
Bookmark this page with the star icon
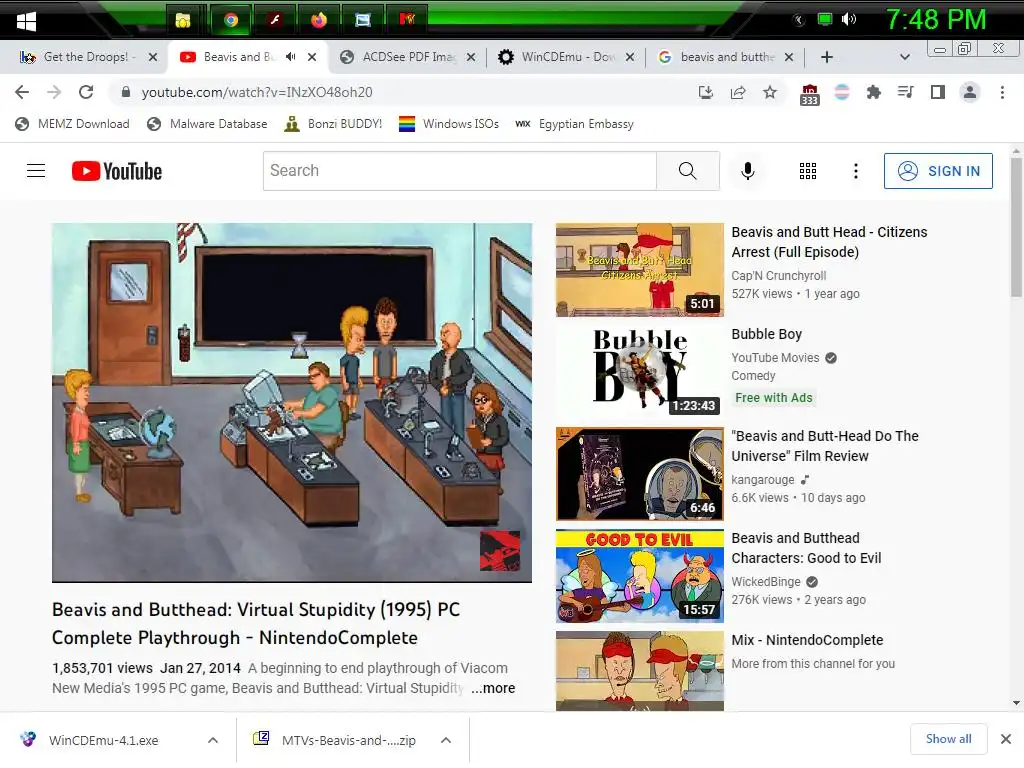pos(770,92)
